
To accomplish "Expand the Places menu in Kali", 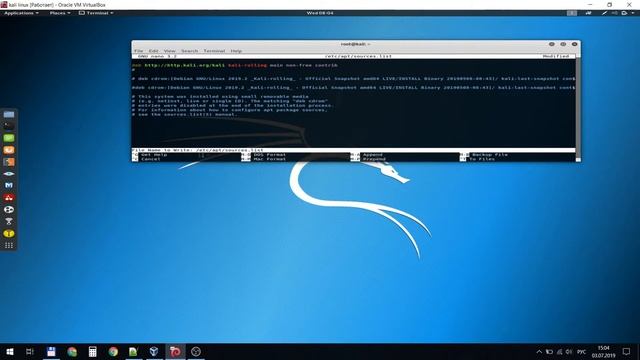I will pos(60,13).
